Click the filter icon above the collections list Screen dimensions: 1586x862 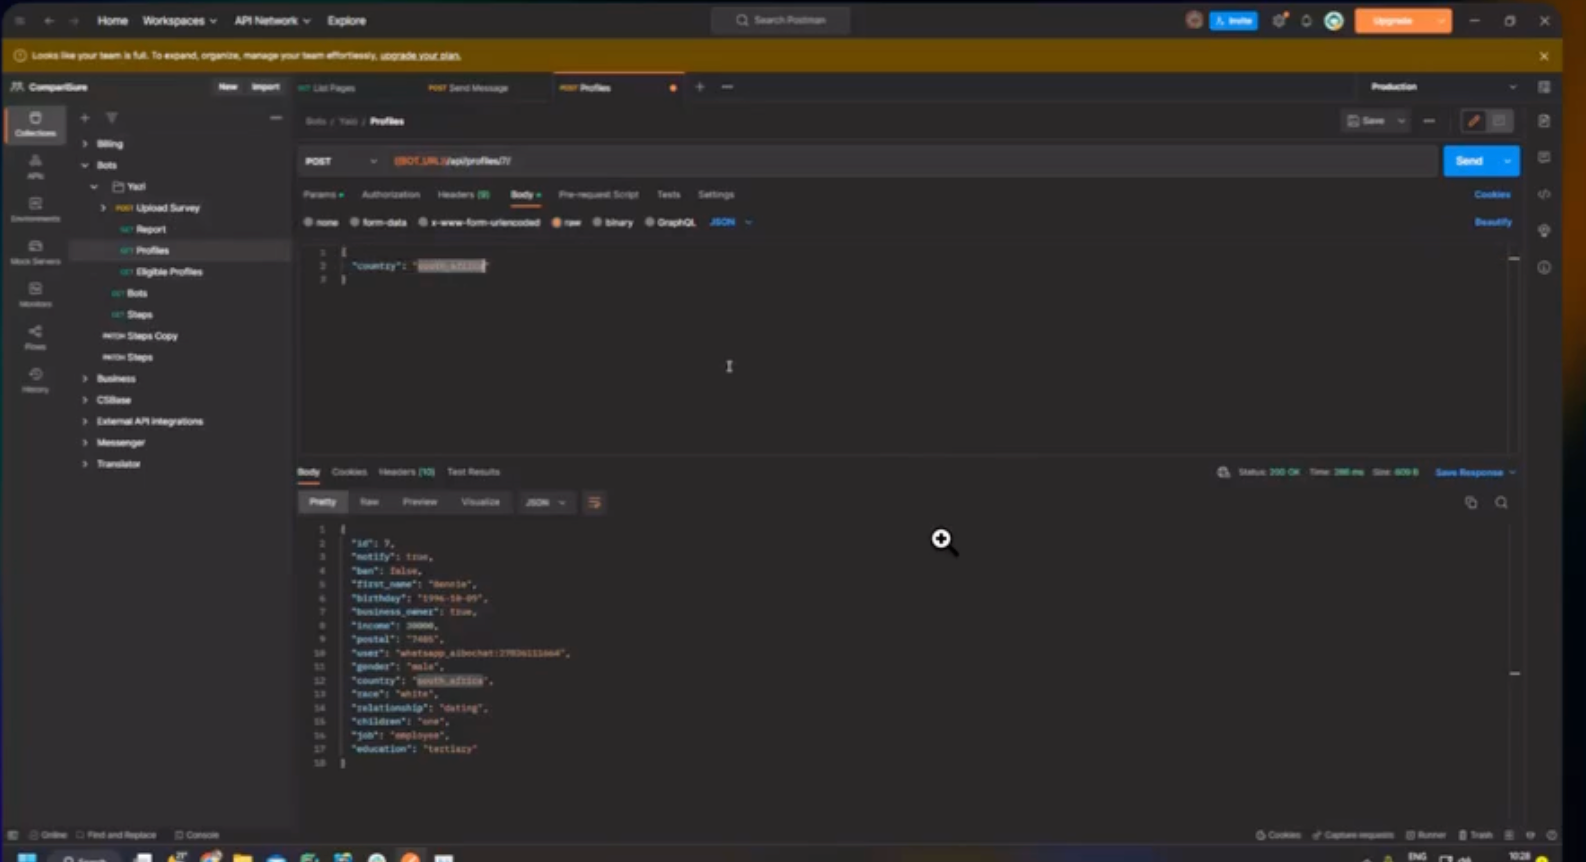click(x=112, y=118)
